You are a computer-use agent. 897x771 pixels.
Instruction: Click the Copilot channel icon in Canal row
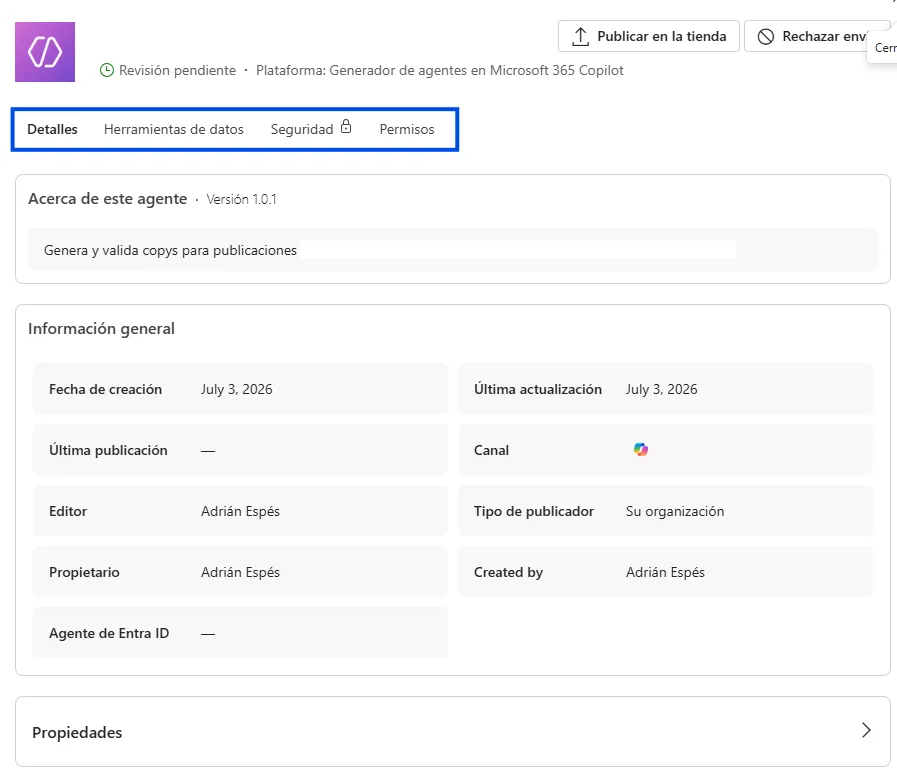641,450
